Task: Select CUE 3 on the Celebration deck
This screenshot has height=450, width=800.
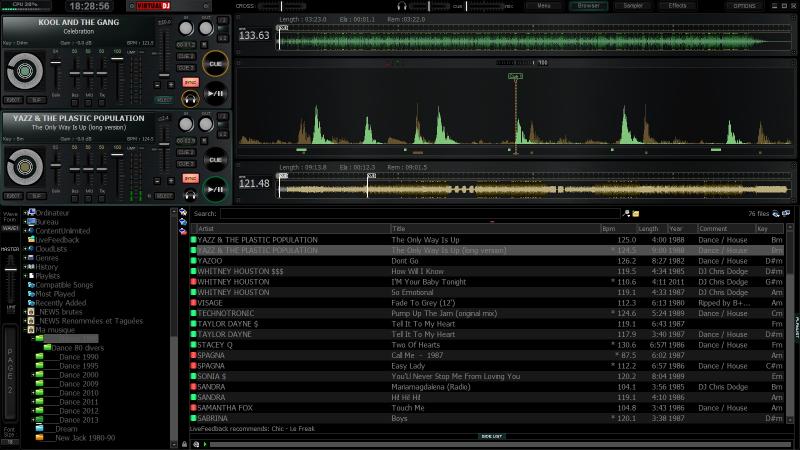Action: pos(186,68)
